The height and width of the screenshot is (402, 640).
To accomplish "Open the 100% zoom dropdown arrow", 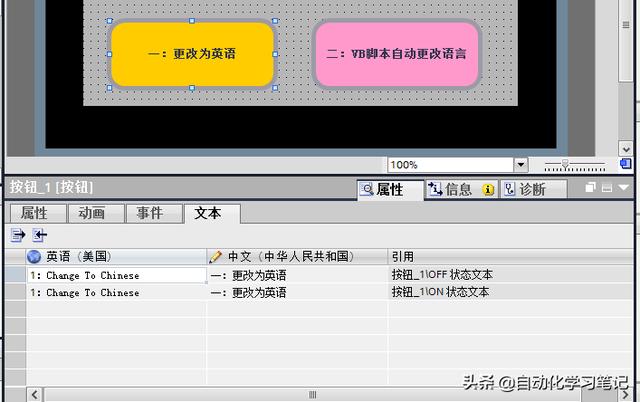I will (x=520, y=165).
